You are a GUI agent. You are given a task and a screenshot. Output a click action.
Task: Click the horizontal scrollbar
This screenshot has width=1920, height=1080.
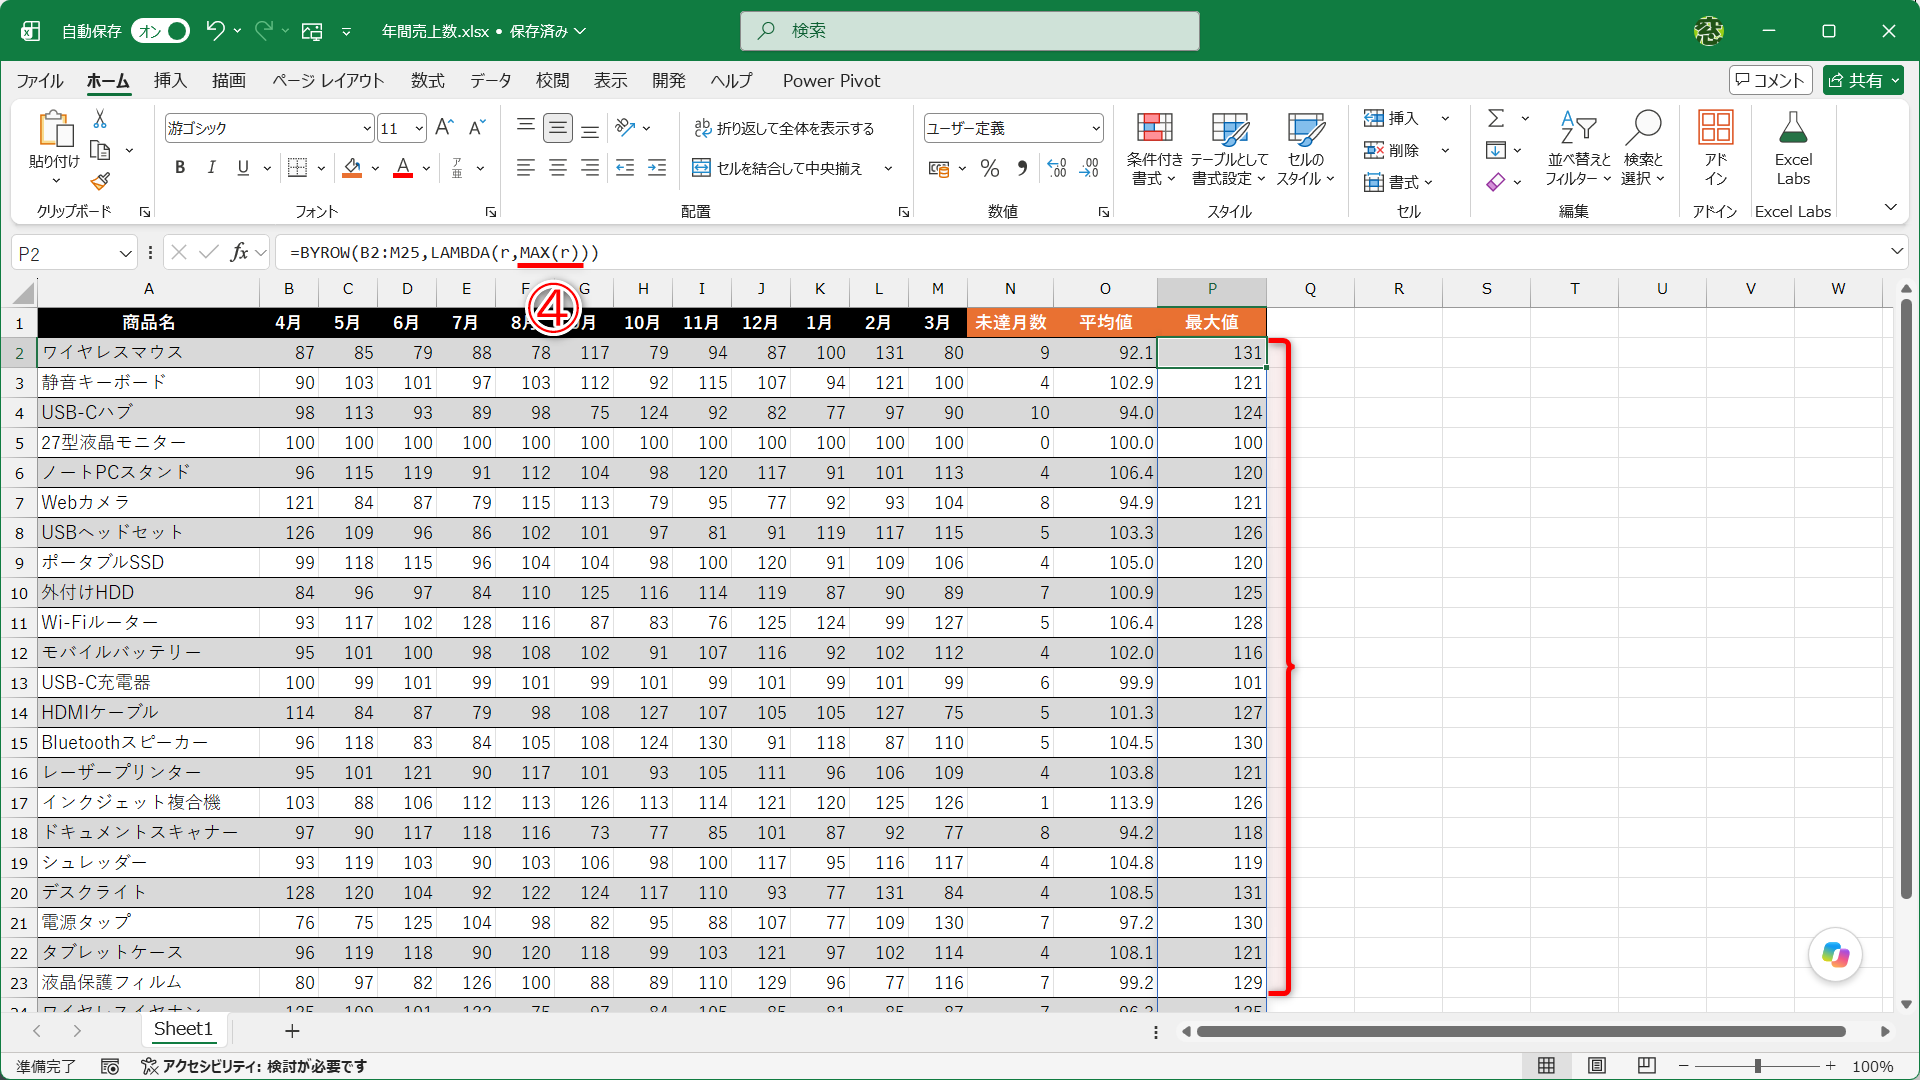tap(1520, 1031)
